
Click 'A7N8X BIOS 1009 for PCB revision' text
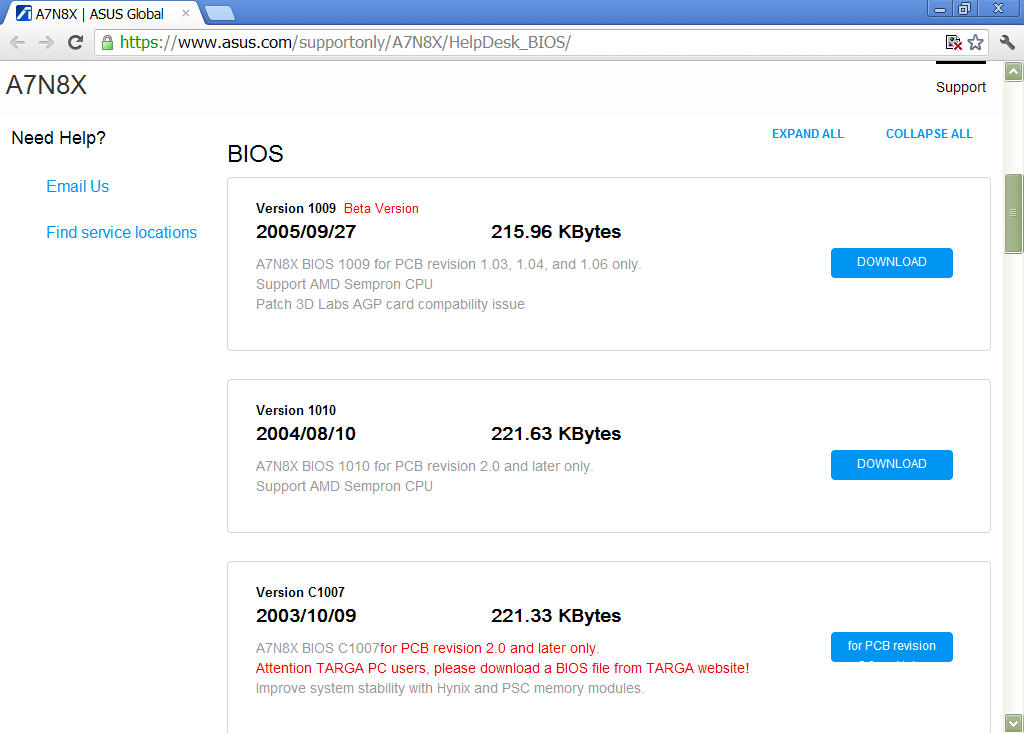pyautogui.click(x=449, y=265)
